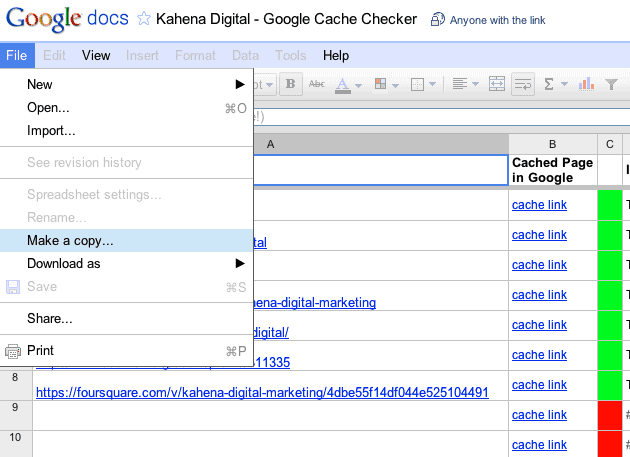Click the filter funnel icon
The image size is (630, 457).
click(611, 84)
